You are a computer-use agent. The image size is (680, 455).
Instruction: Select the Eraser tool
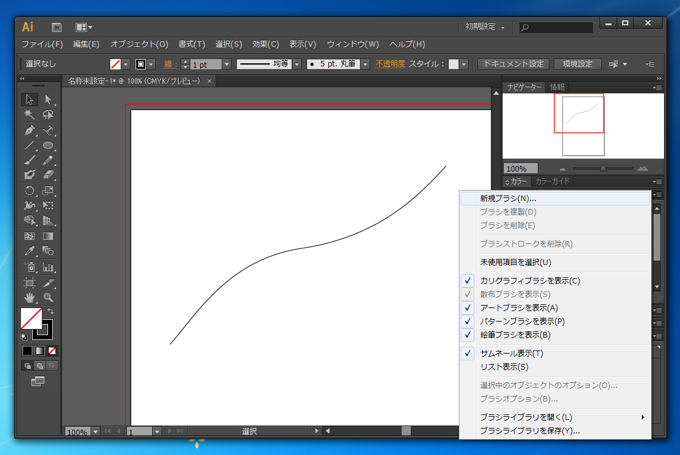pos(48,175)
